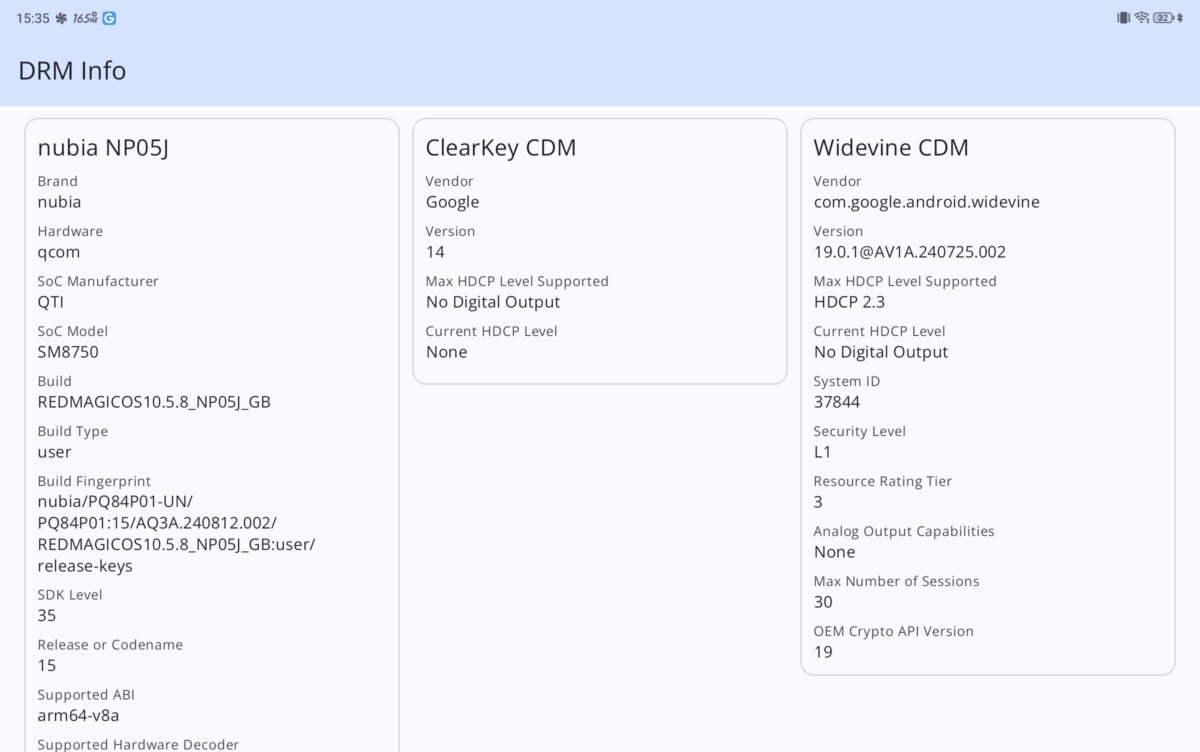This screenshot has width=1200, height=752.
Task: Click the Supported ABI label
Action: point(87,694)
